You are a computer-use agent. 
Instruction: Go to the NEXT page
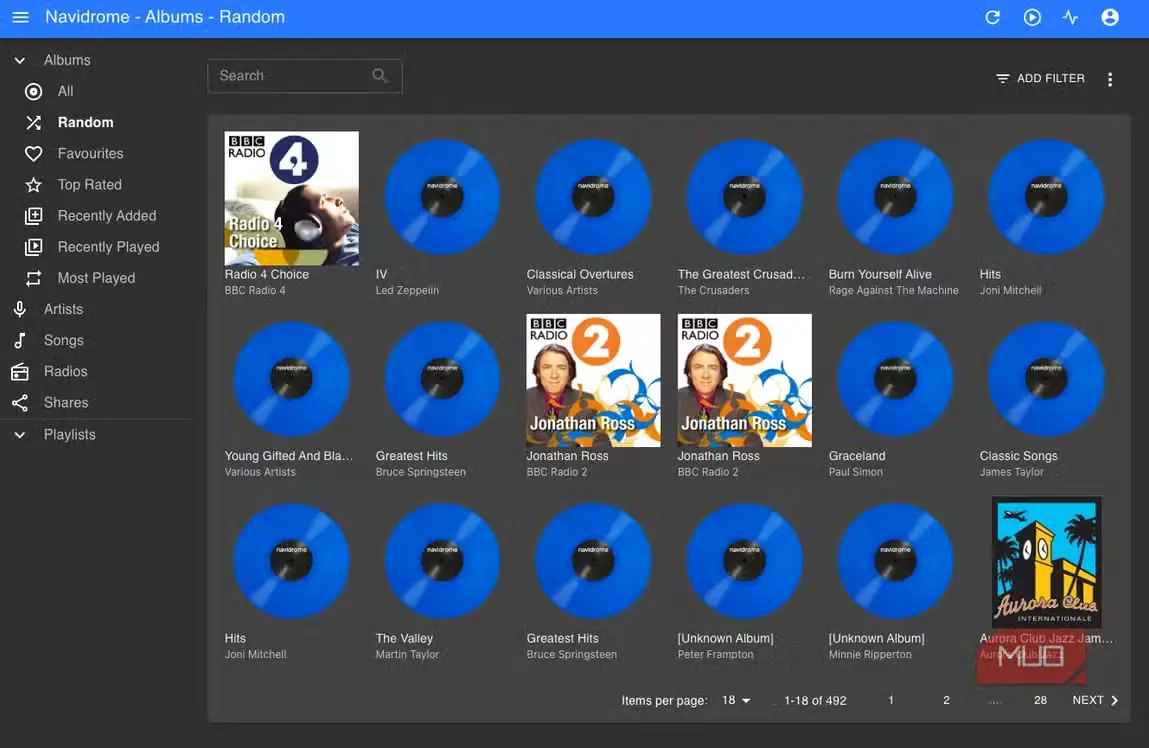(1095, 700)
